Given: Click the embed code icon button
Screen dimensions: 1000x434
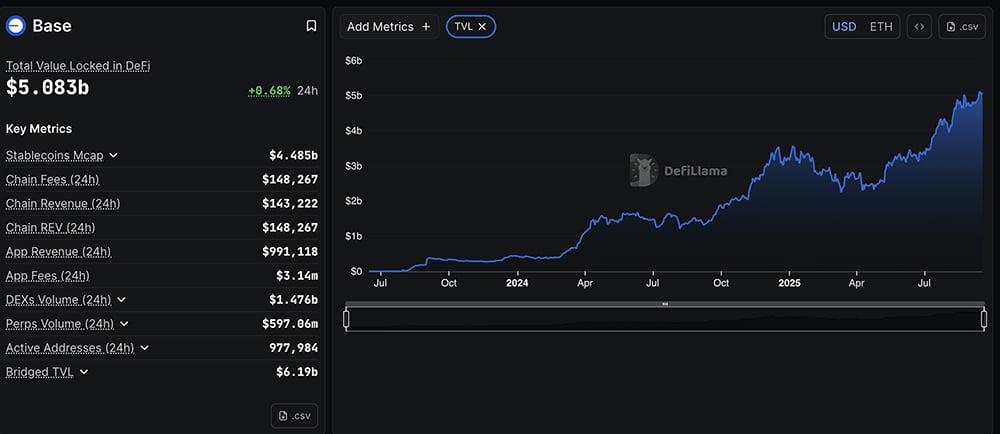Looking at the screenshot, I should [919, 27].
